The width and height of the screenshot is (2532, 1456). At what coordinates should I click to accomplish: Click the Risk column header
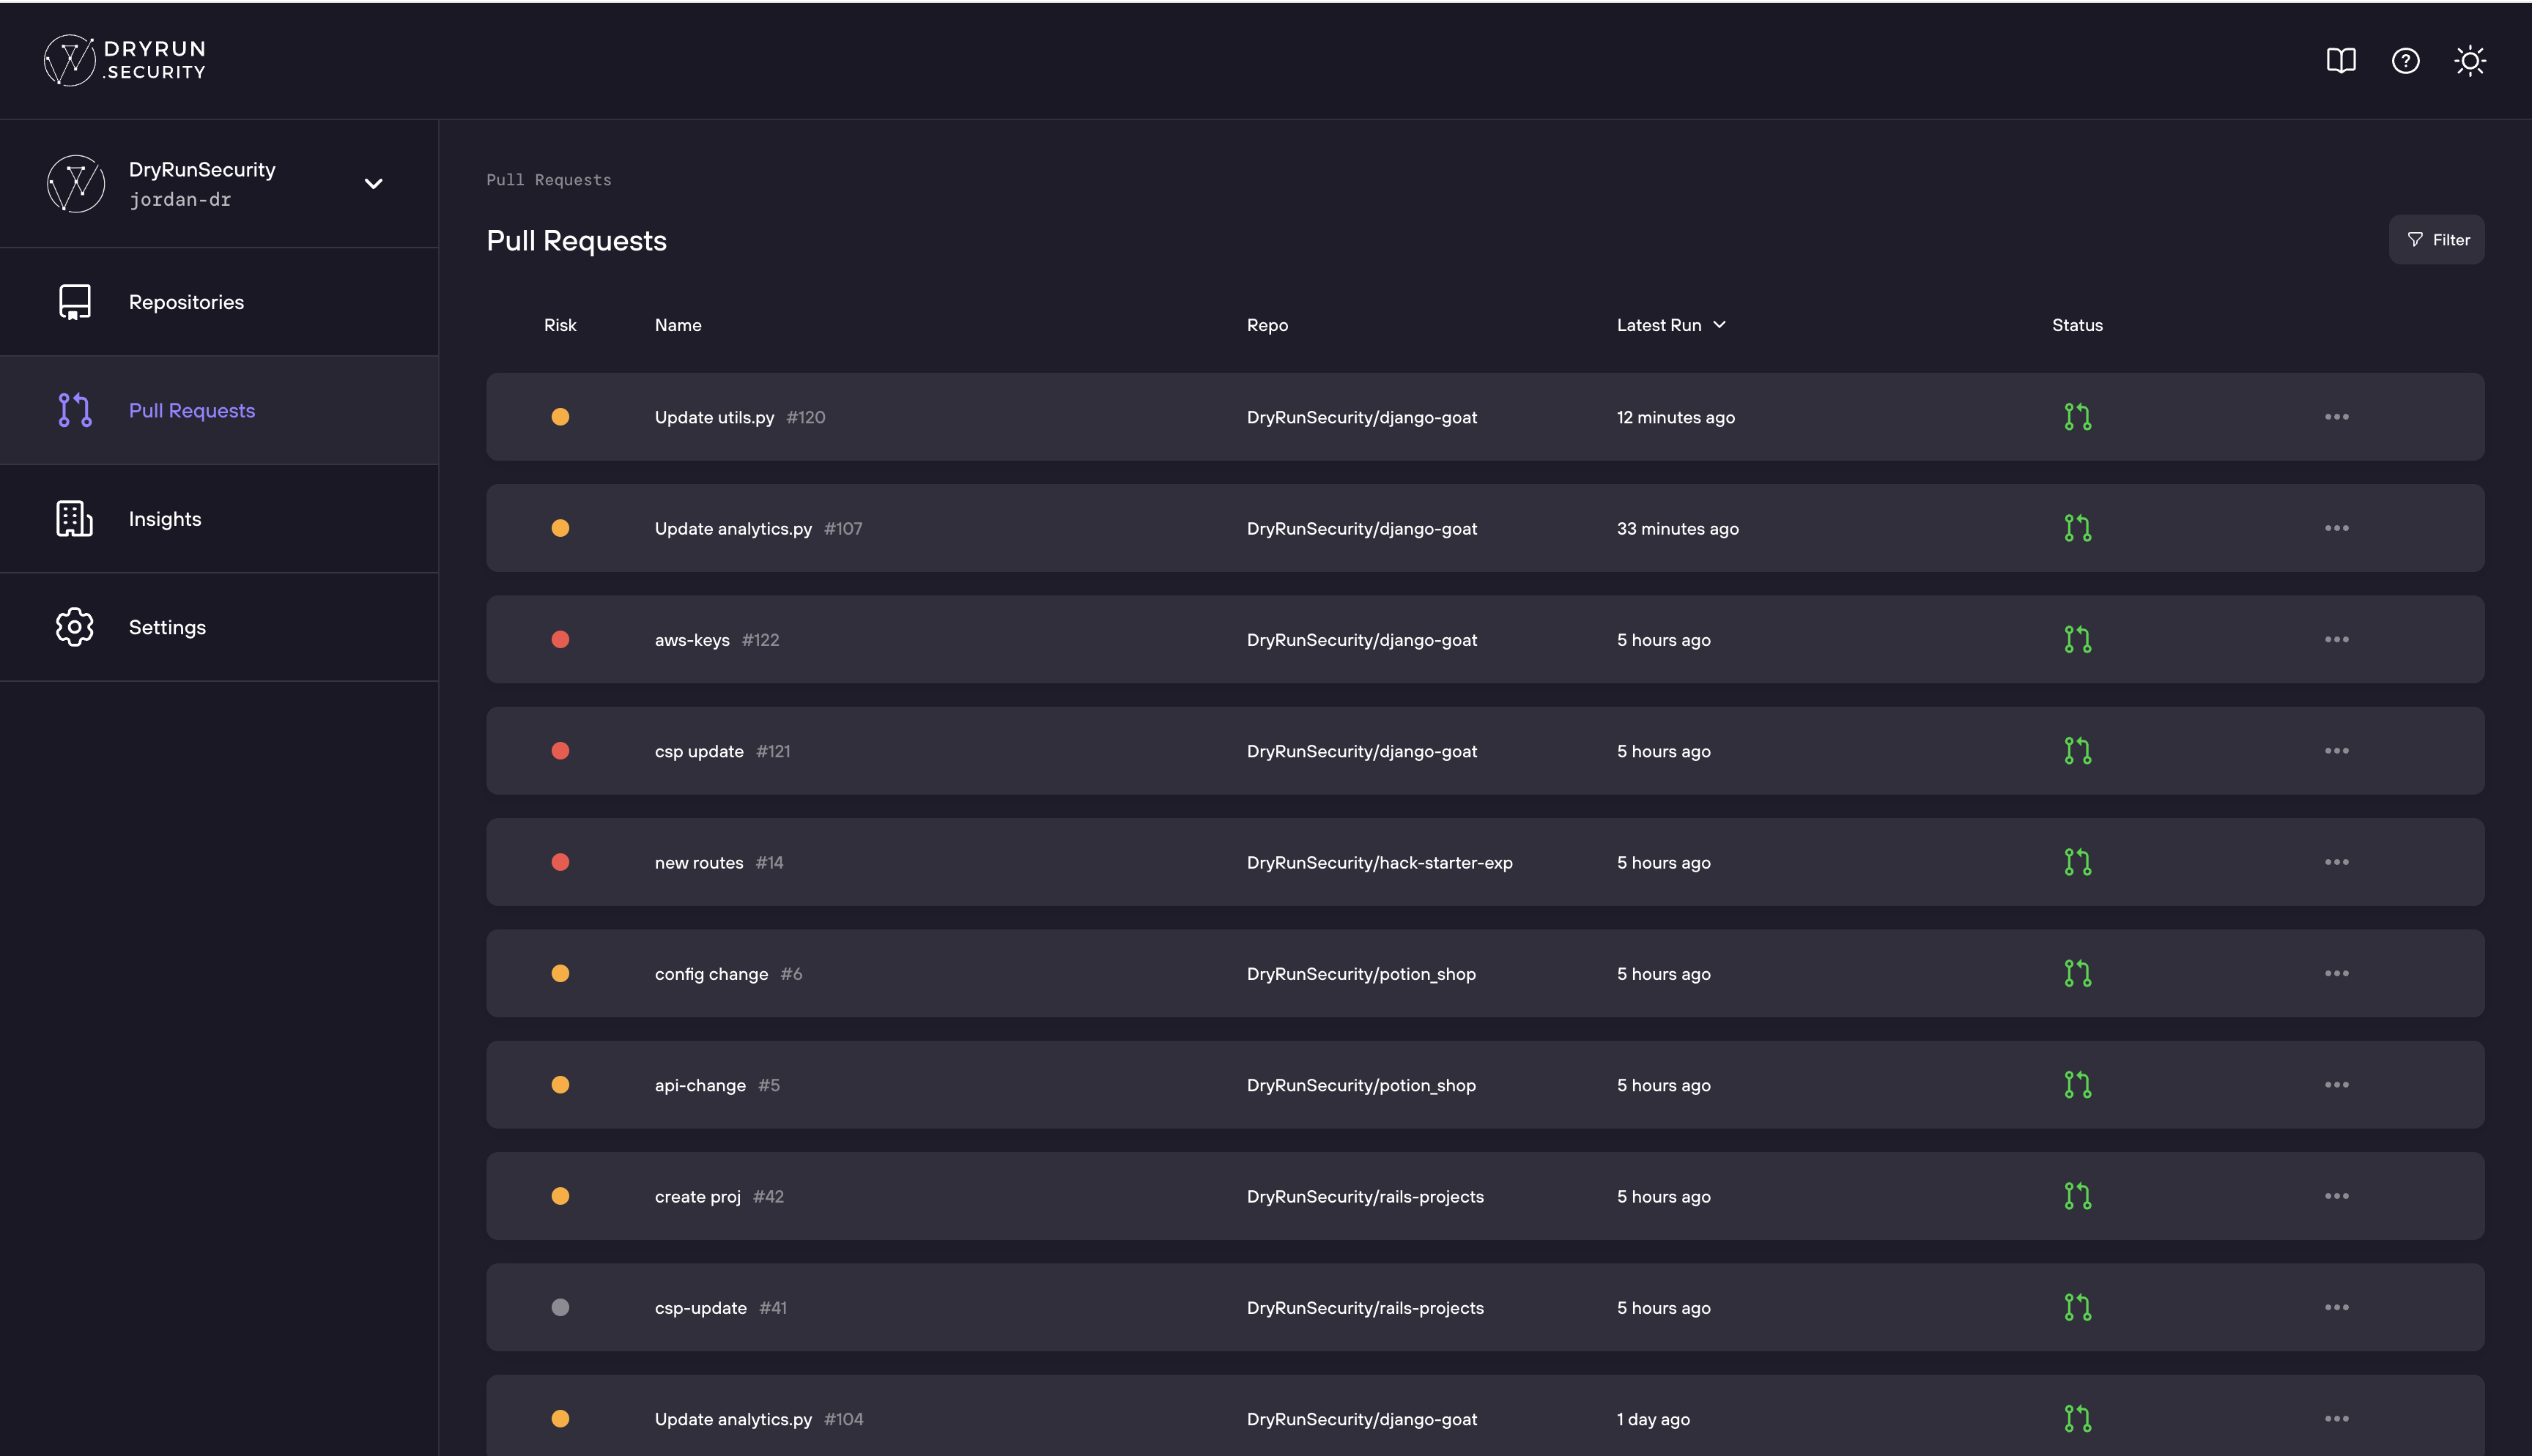coord(560,325)
